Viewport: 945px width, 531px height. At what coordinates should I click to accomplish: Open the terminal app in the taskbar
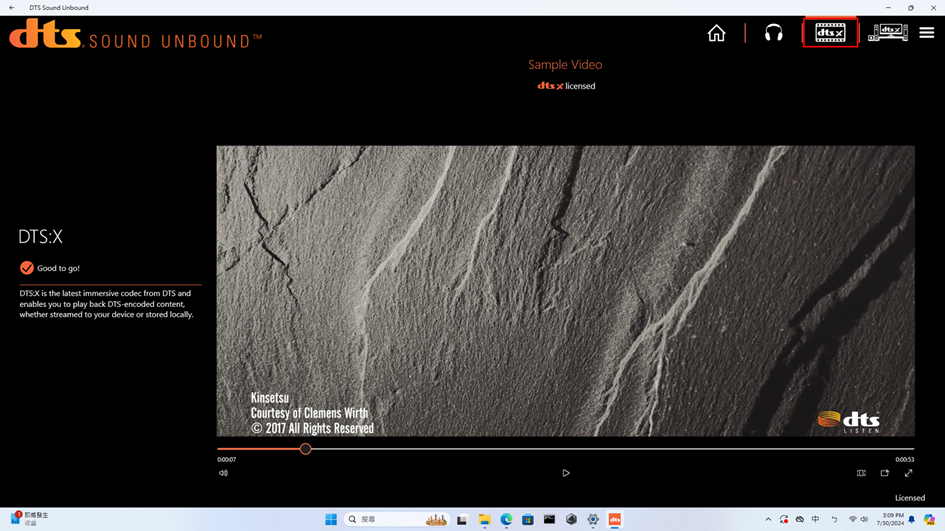pos(550,520)
